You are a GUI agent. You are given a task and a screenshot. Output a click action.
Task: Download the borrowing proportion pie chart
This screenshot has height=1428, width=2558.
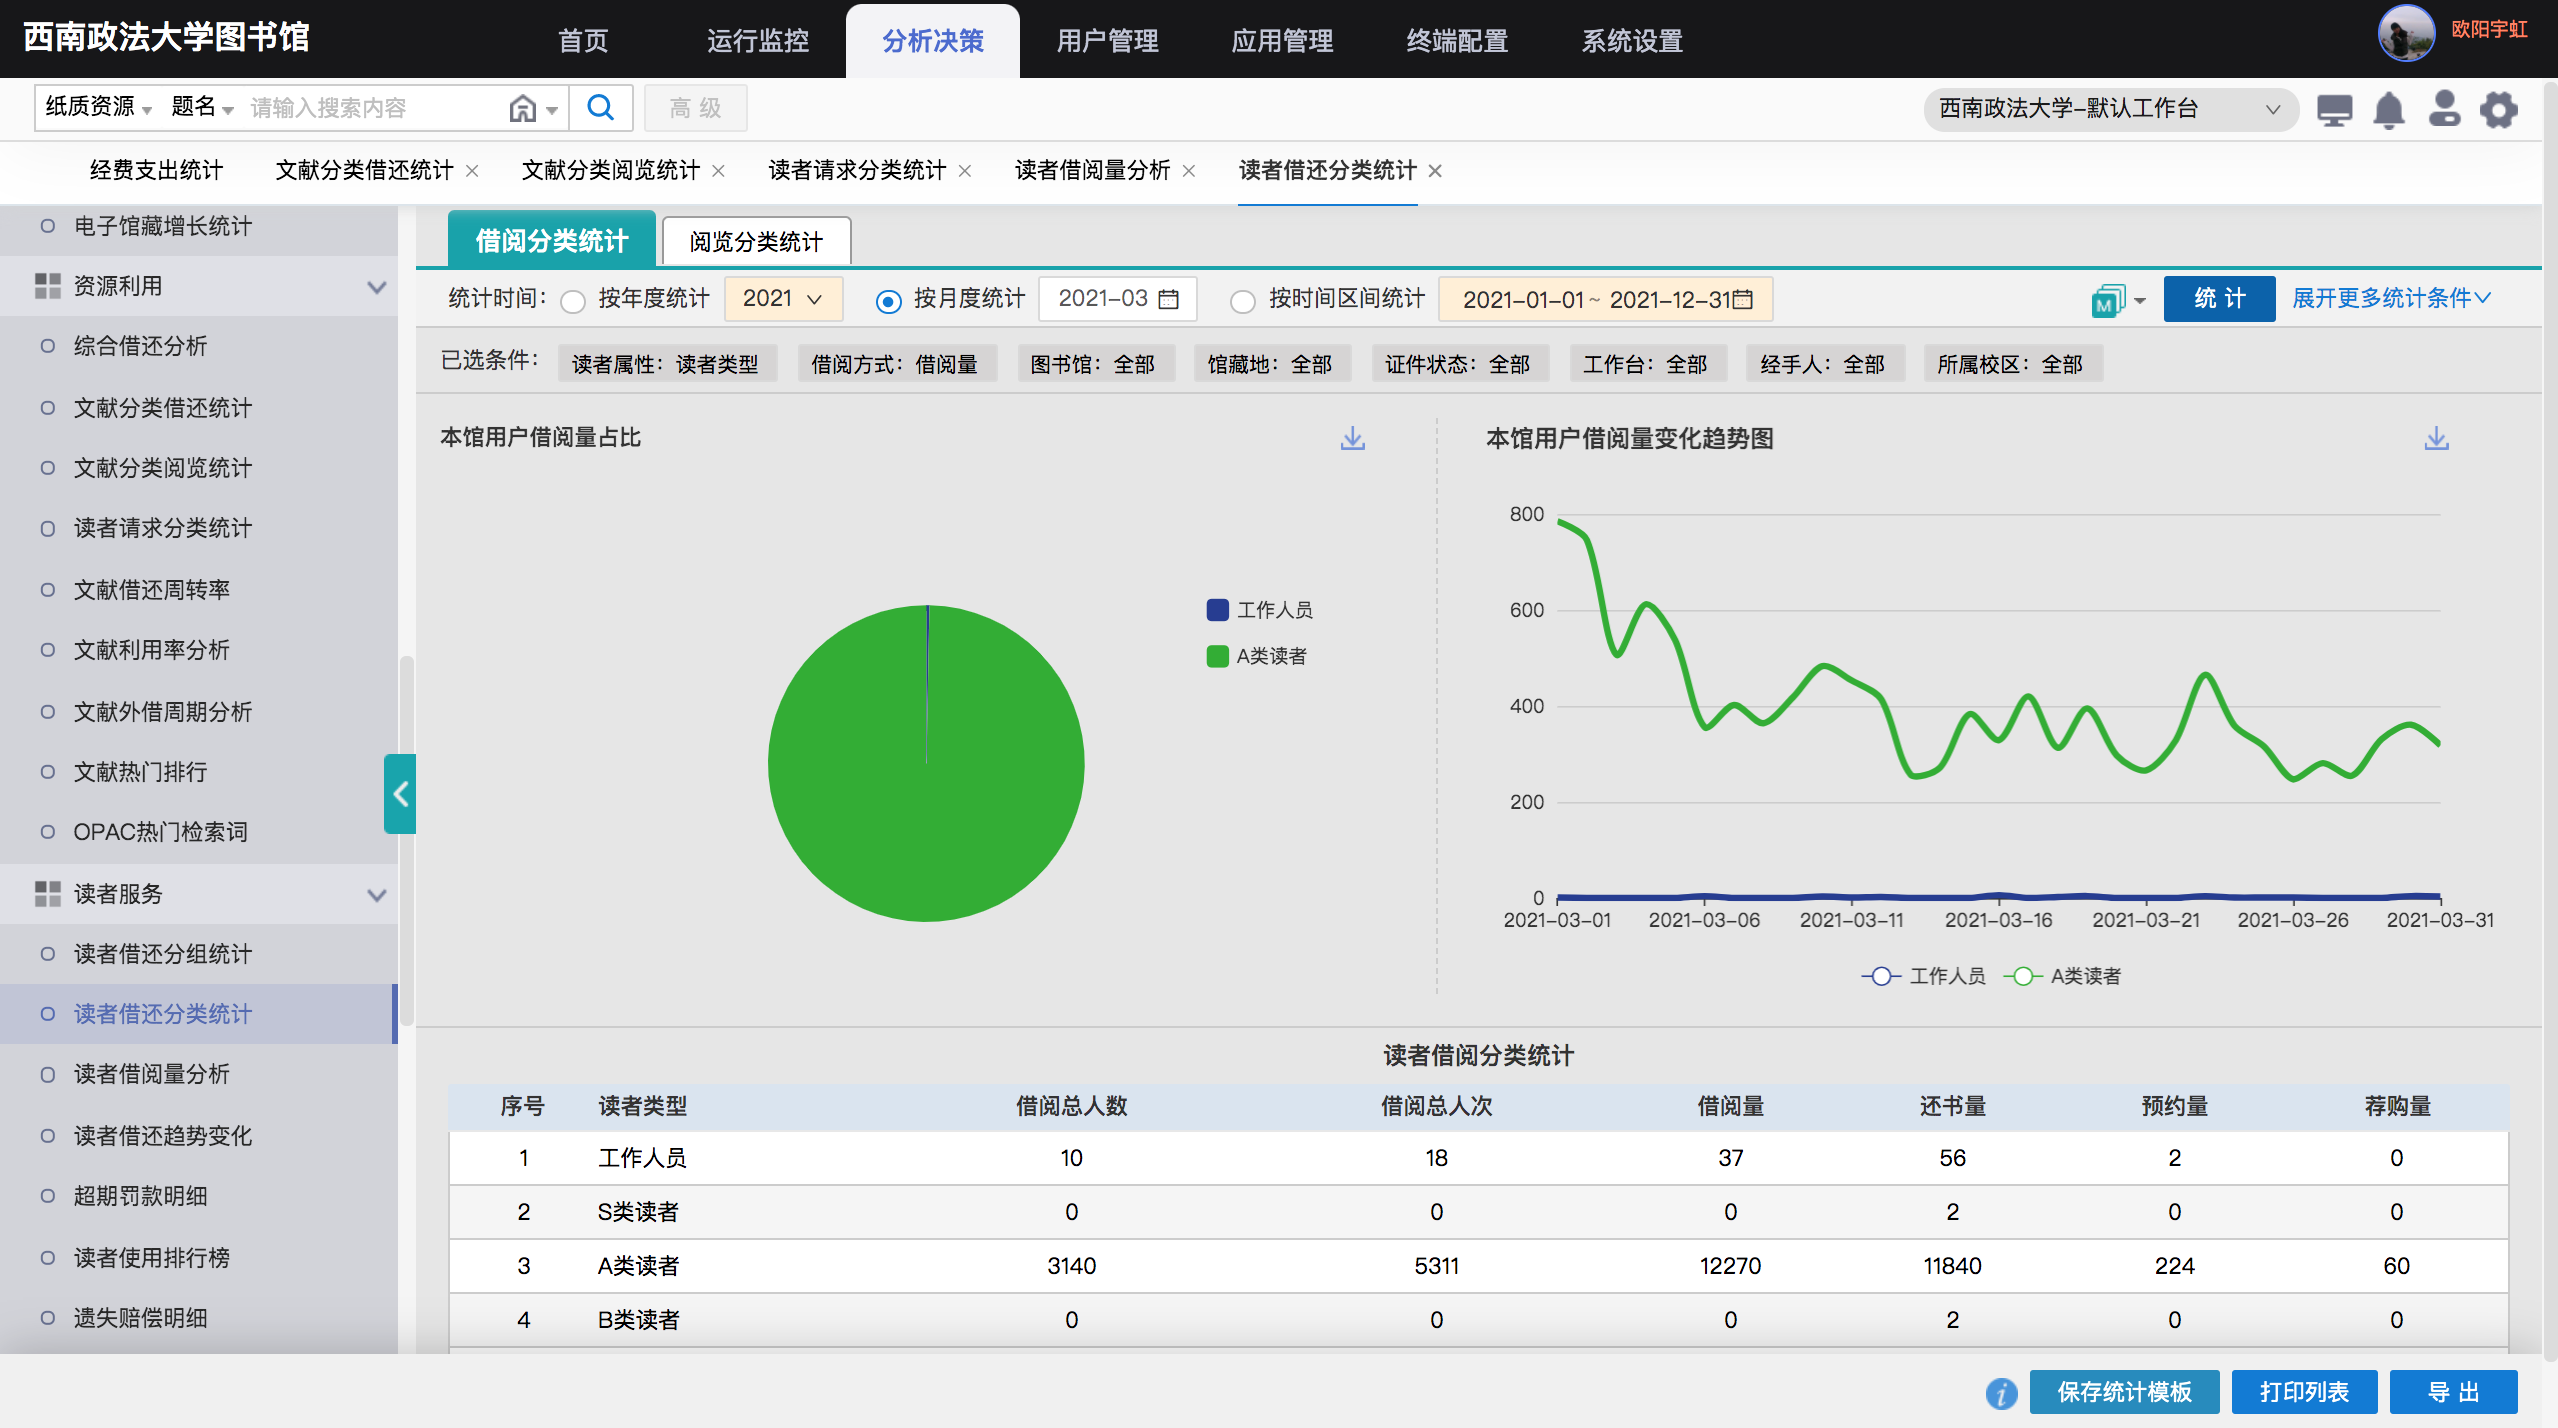click(1352, 438)
